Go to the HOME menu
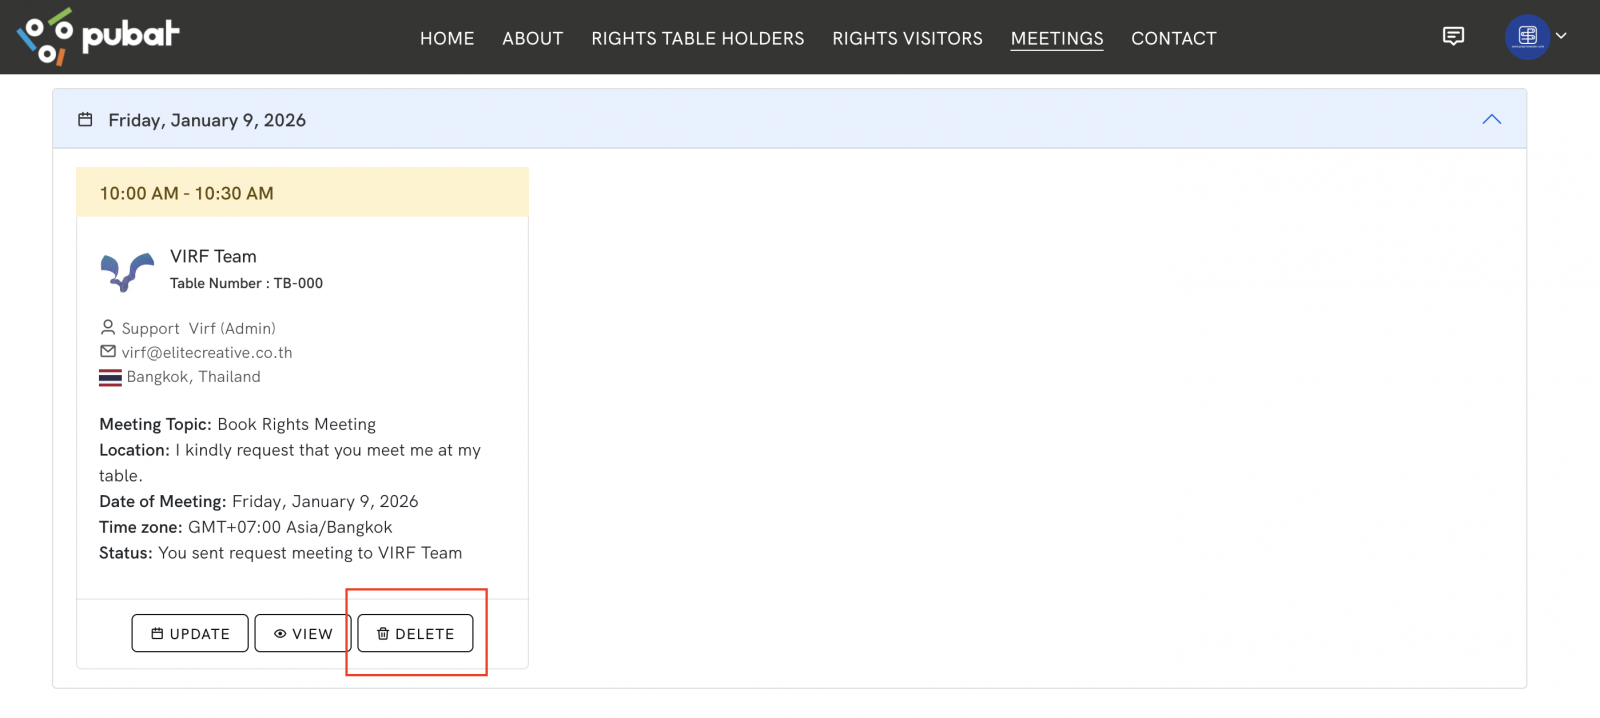The height and width of the screenshot is (718, 1600). tap(447, 38)
